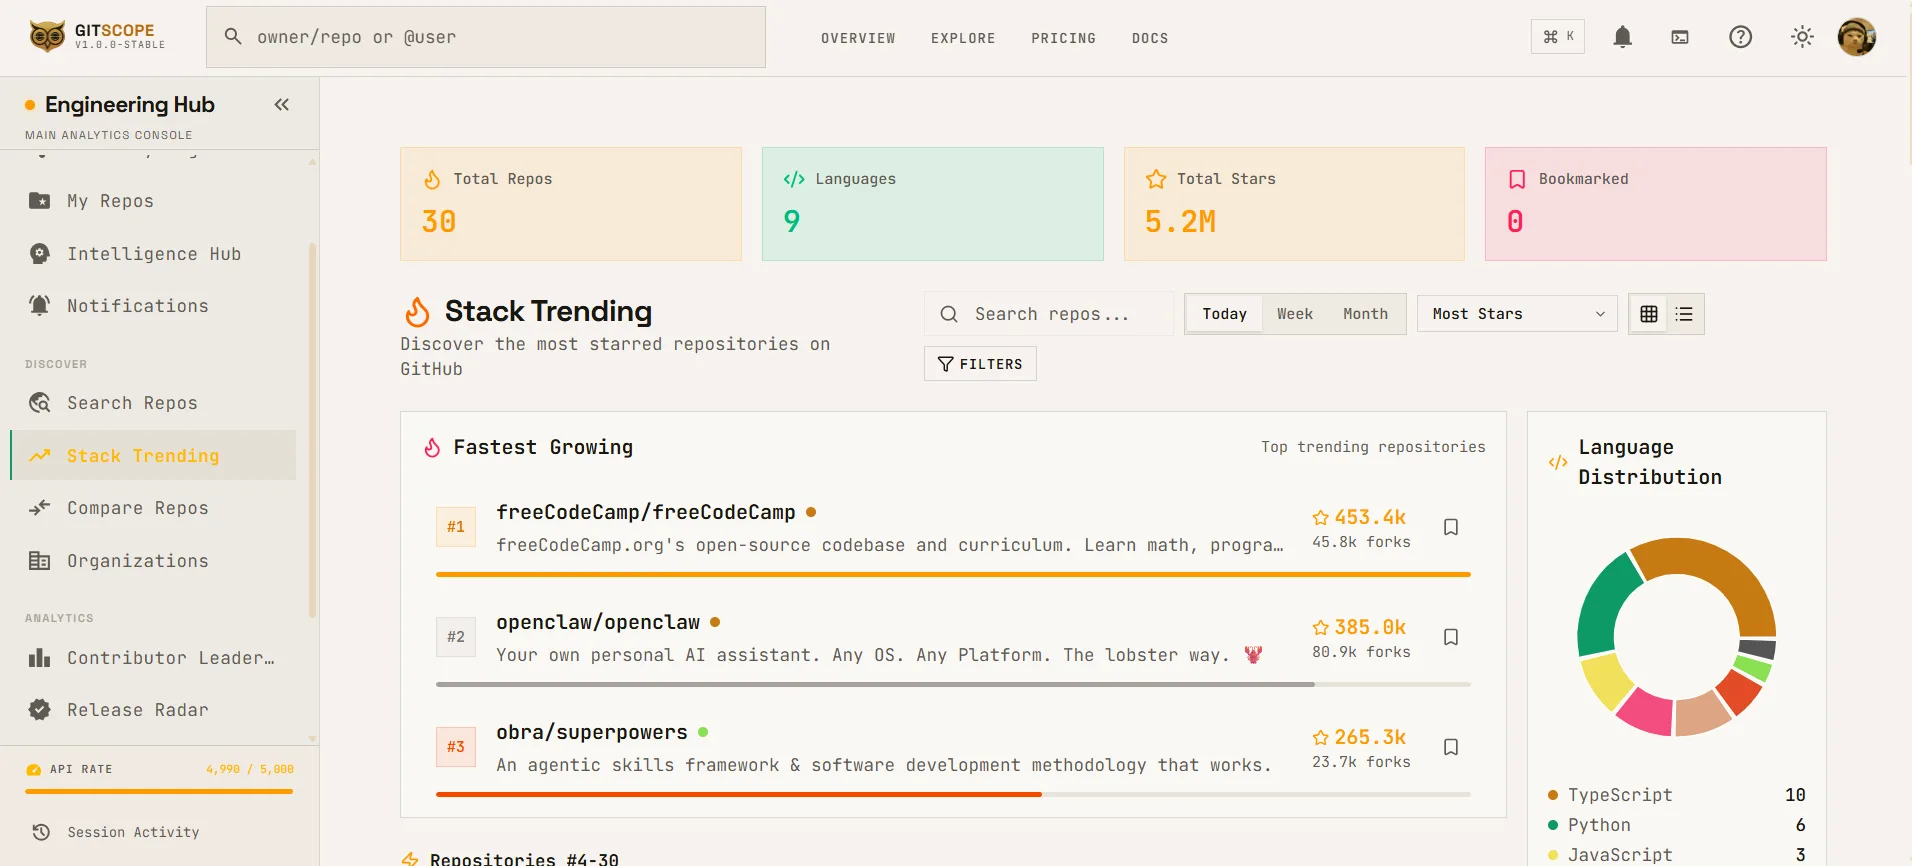Viewport: 1912px width, 866px height.
Task: Click the GitScope owl logo
Action: (47, 37)
